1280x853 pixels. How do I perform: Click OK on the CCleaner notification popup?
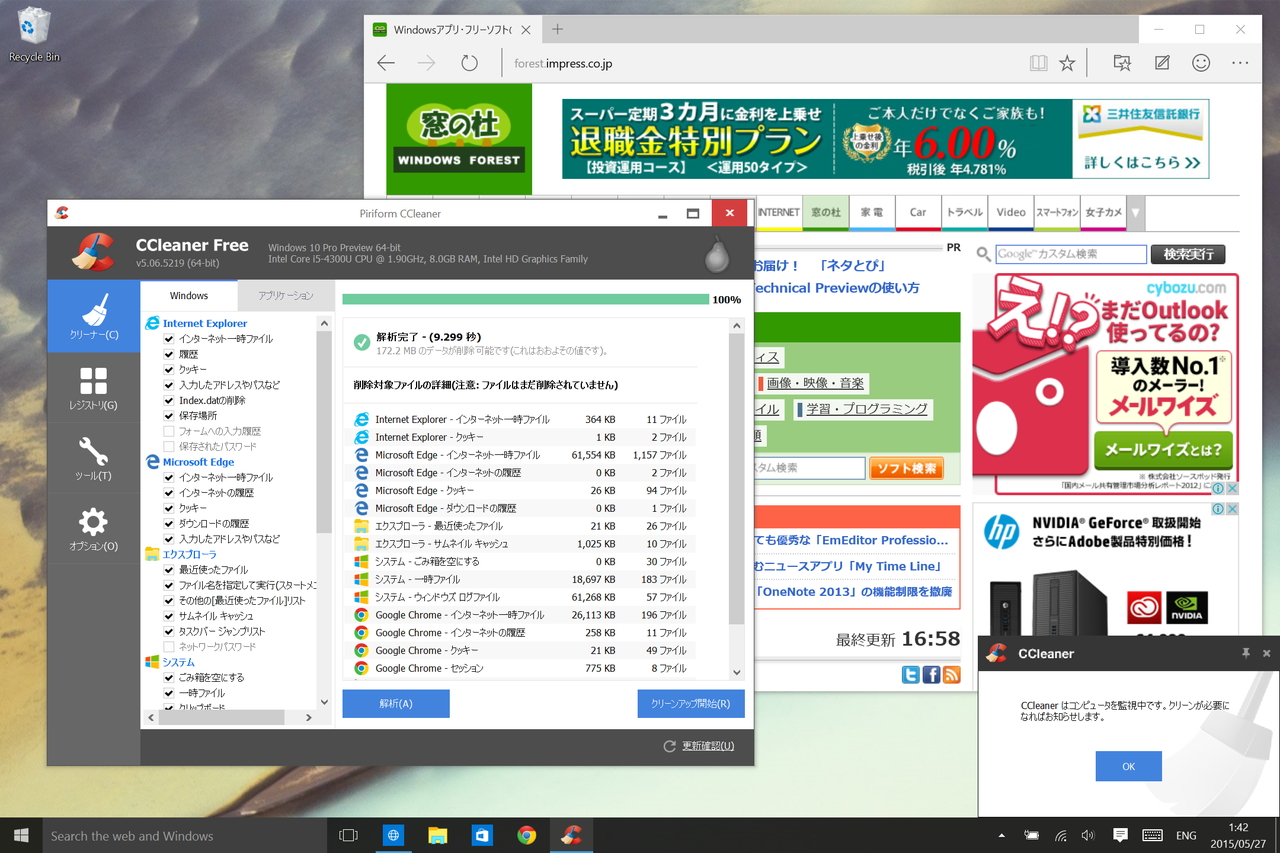coord(1128,766)
